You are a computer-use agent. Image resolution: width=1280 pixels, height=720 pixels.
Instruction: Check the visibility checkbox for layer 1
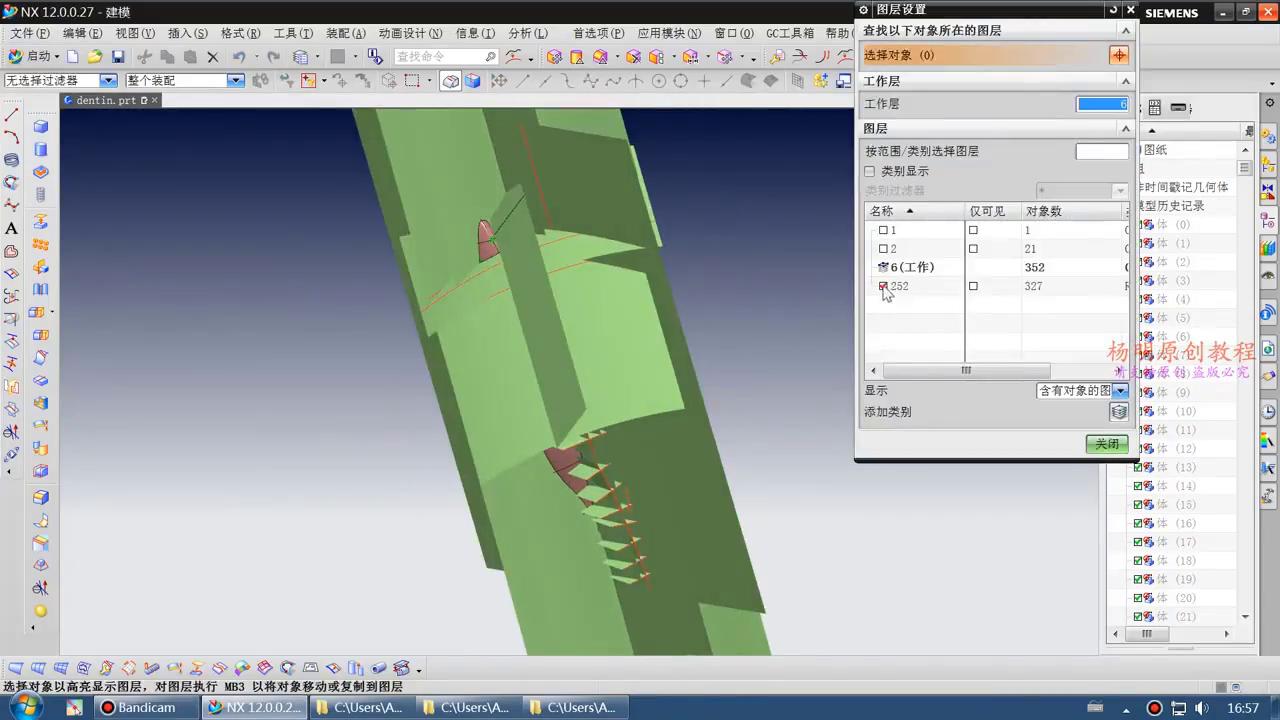(882, 230)
